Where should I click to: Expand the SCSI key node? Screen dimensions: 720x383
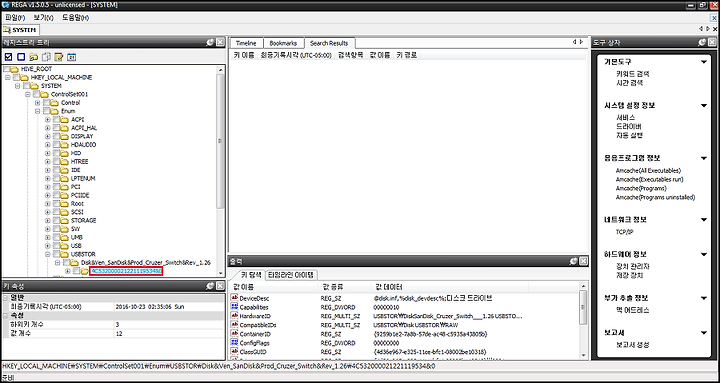[48, 212]
